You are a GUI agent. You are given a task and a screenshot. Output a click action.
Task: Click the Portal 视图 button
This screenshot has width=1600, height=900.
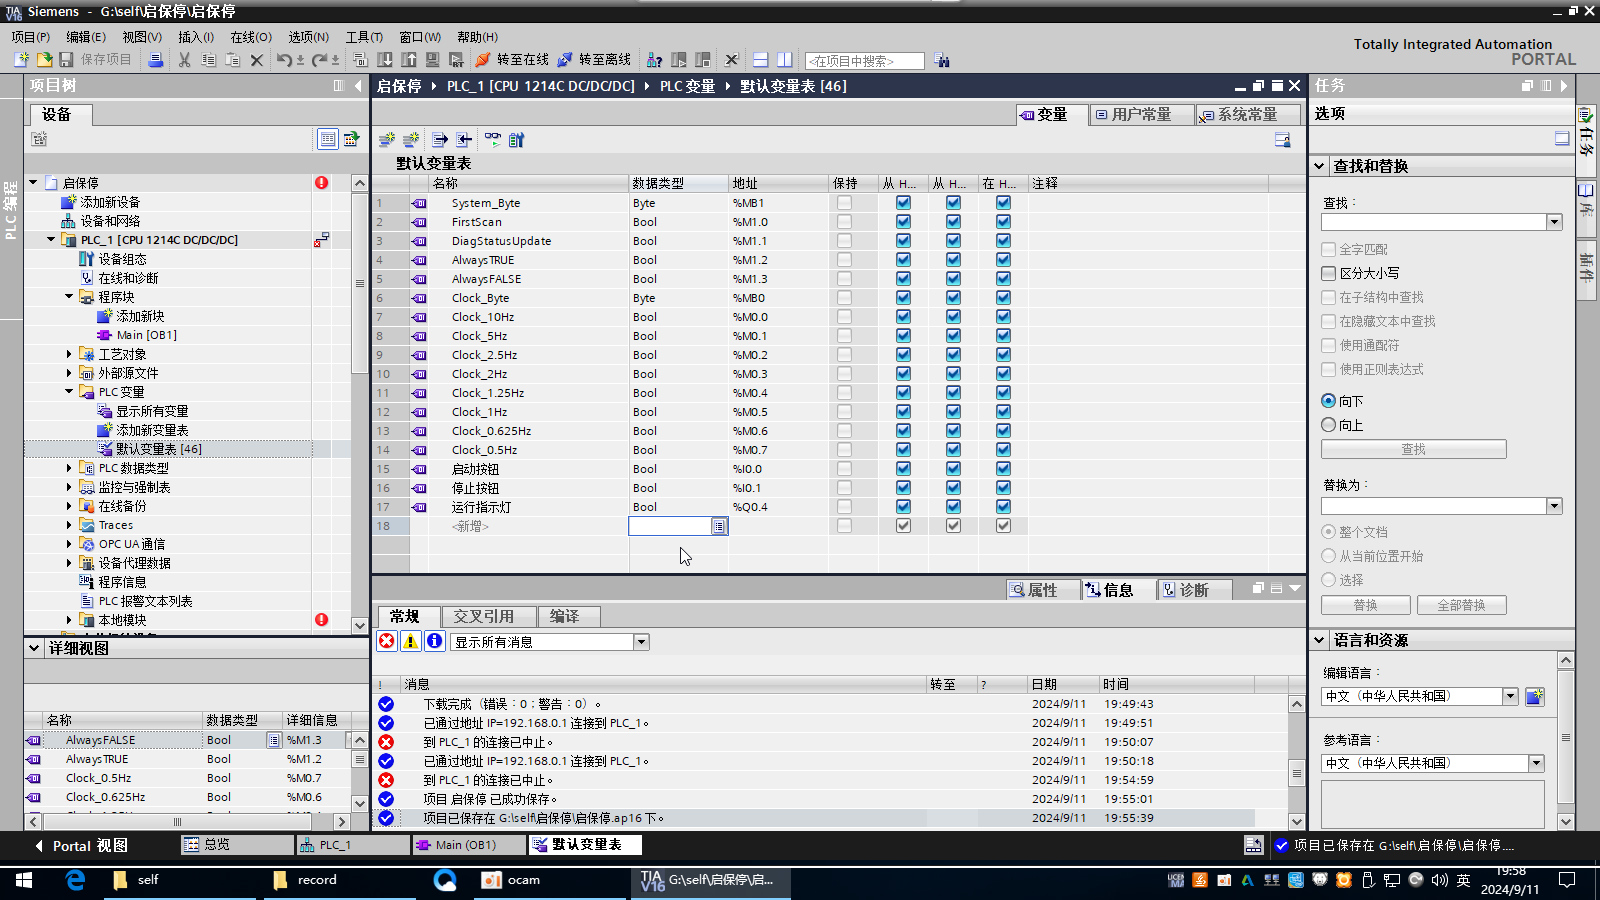[82, 846]
